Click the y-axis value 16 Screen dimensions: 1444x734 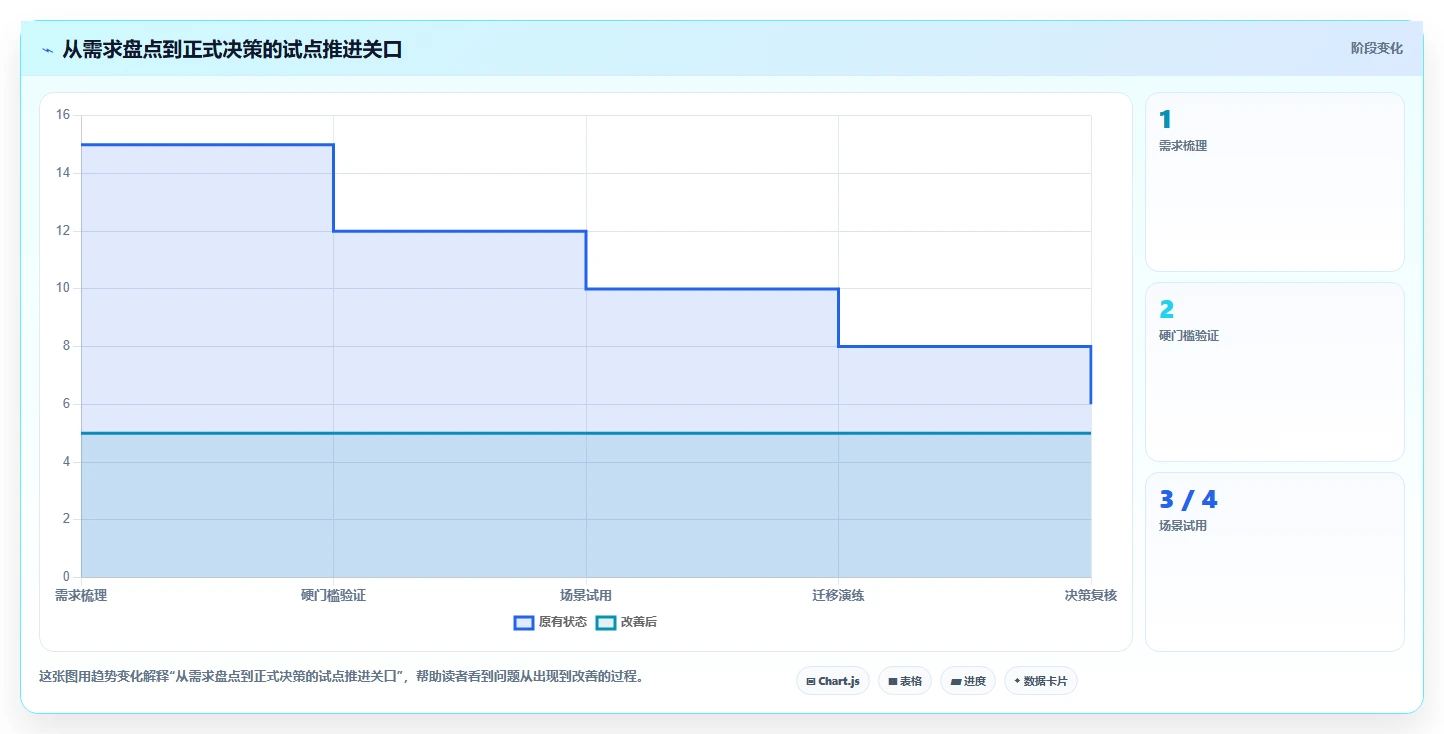(63, 115)
